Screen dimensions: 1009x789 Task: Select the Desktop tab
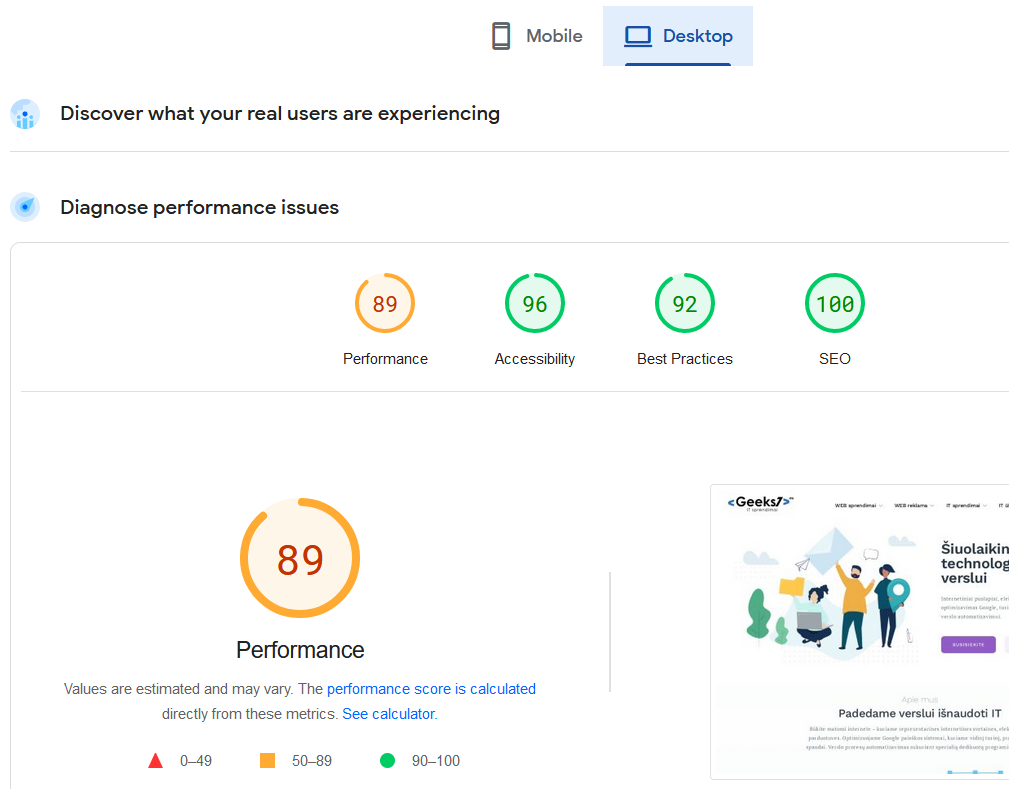678,36
